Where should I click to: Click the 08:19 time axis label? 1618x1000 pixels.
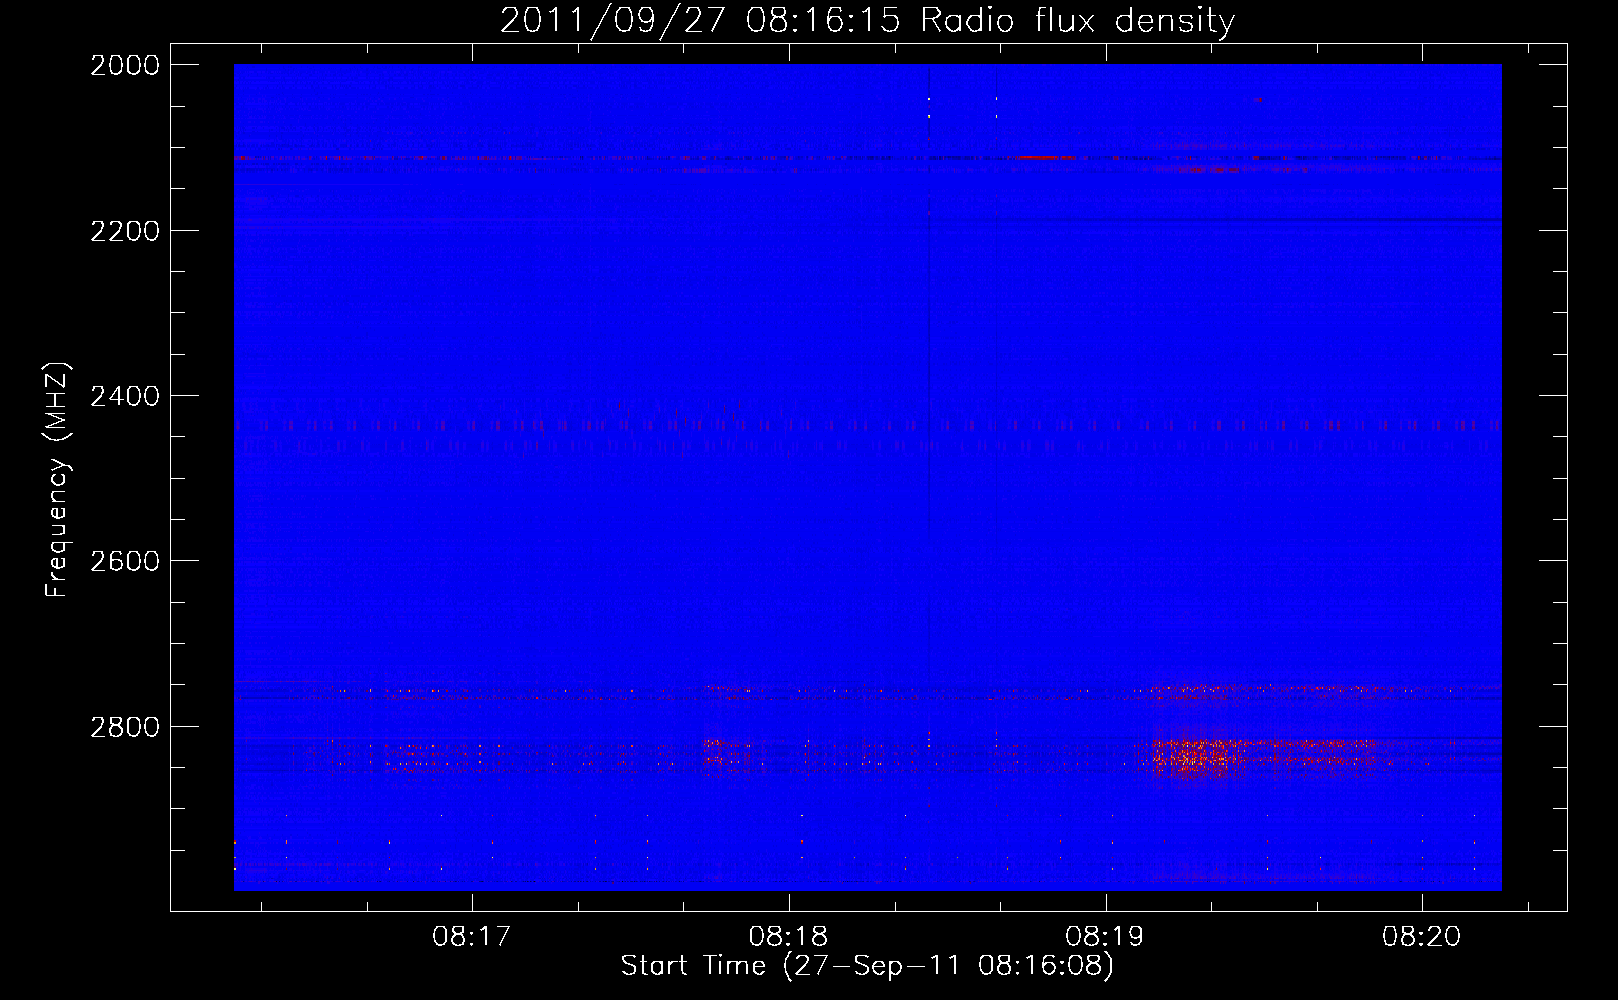click(1105, 937)
